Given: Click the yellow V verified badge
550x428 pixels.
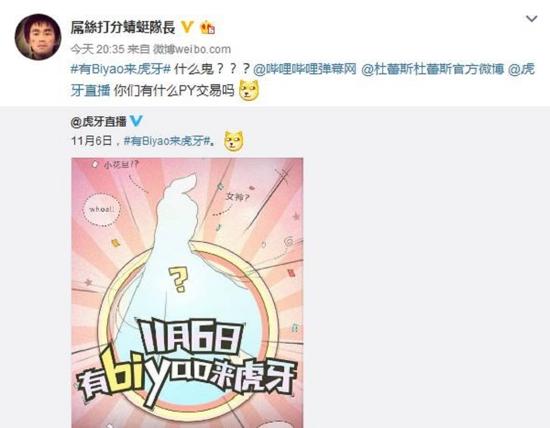Looking at the screenshot, I should pos(187,27).
